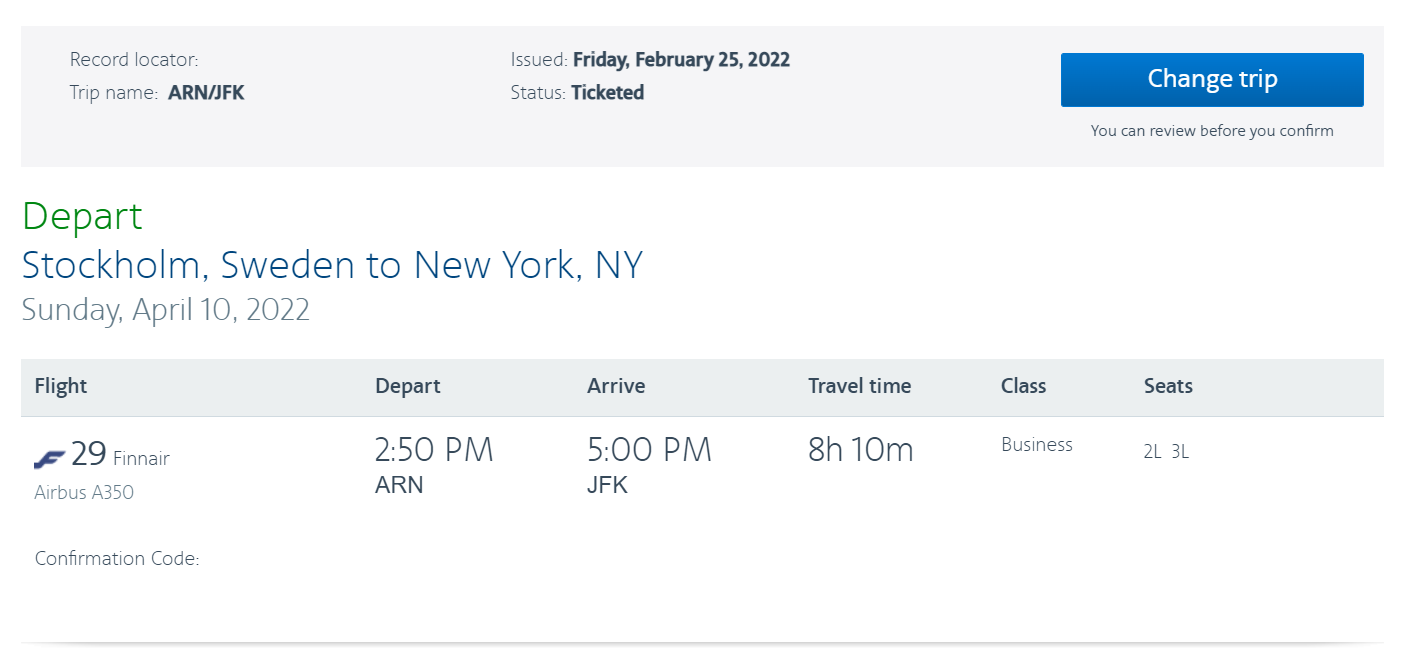Click the Finnair airline logo icon
The width and height of the screenshot is (1403, 661).
(49, 454)
